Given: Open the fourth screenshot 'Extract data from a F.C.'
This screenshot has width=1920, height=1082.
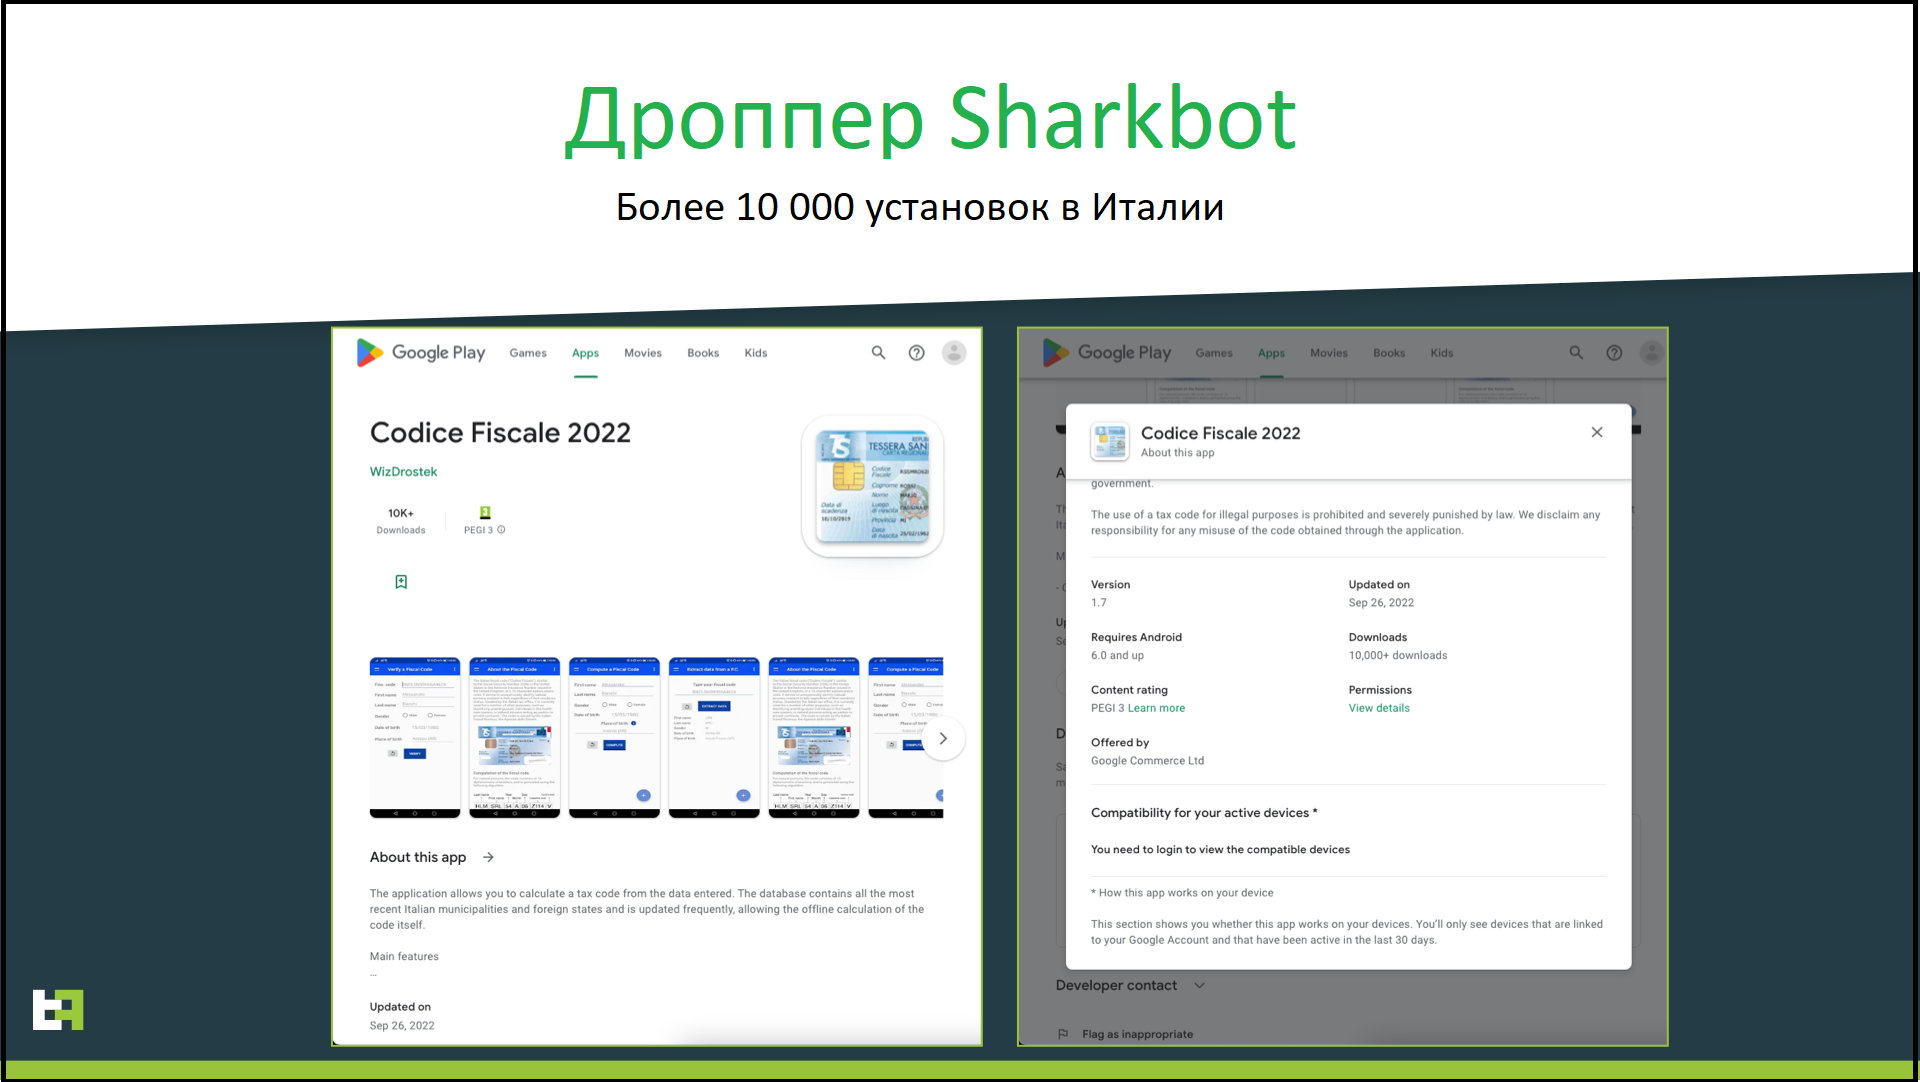Looking at the screenshot, I should click(714, 738).
